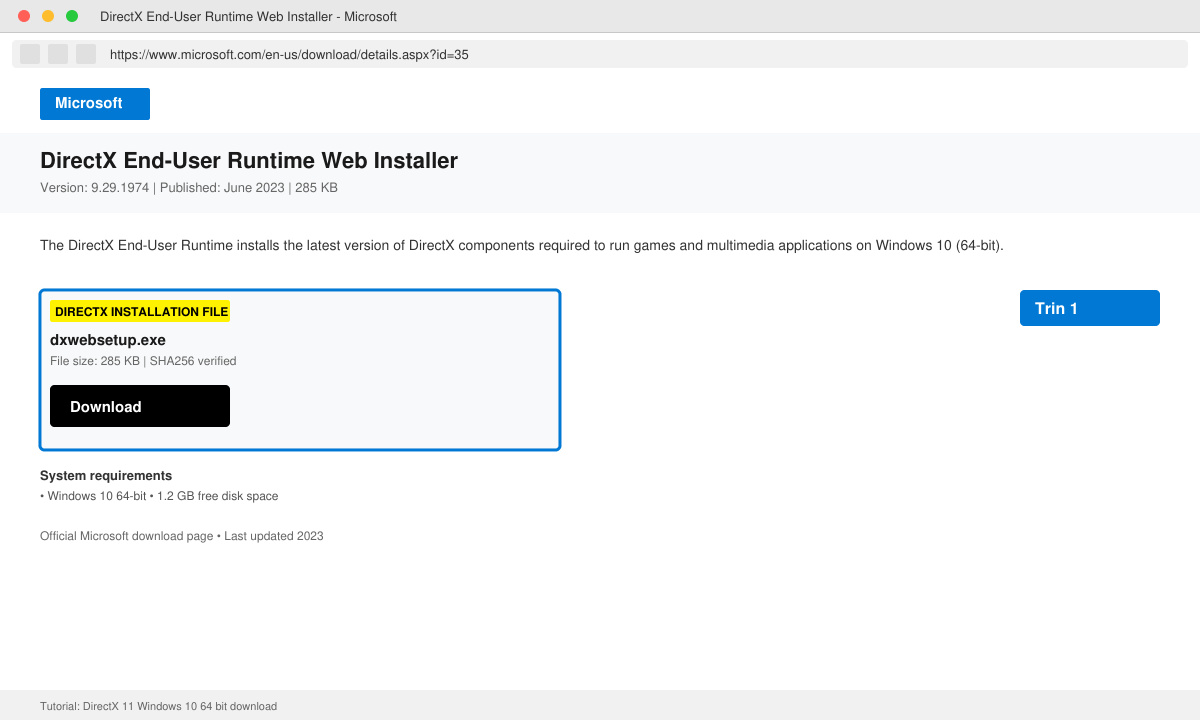Click the Windows 10 64-bit disk space line
Screen dimensions: 1200x720
[x=159, y=496]
